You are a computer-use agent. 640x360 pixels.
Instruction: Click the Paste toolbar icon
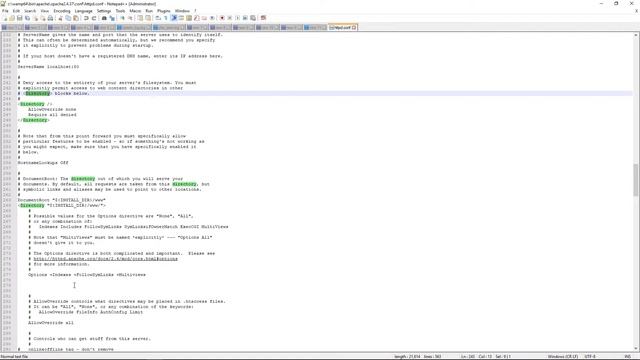(76, 18)
